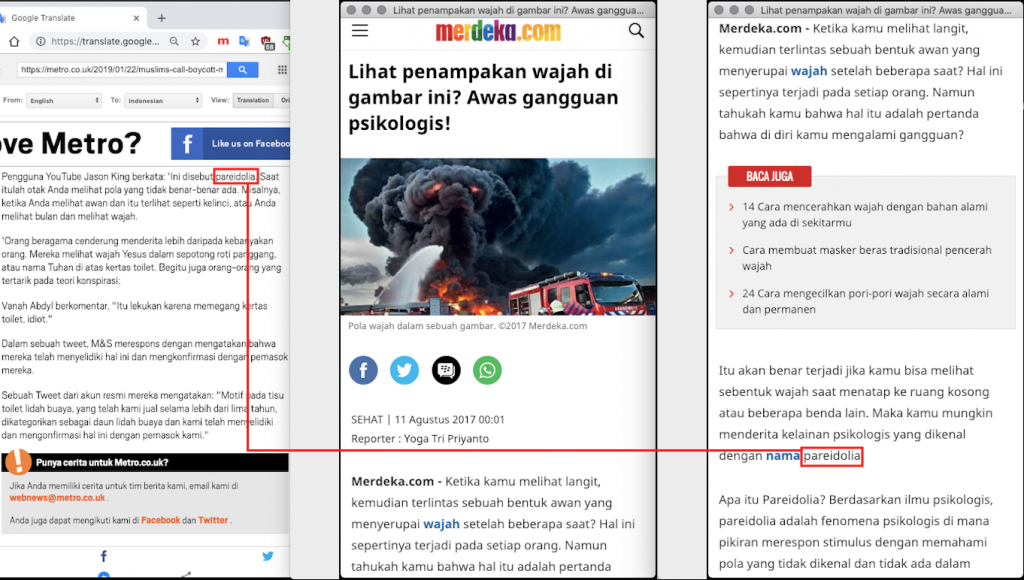The height and width of the screenshot is (580, 1024).
Task: Click the burning smoke article image
Action: coord(498,236)
